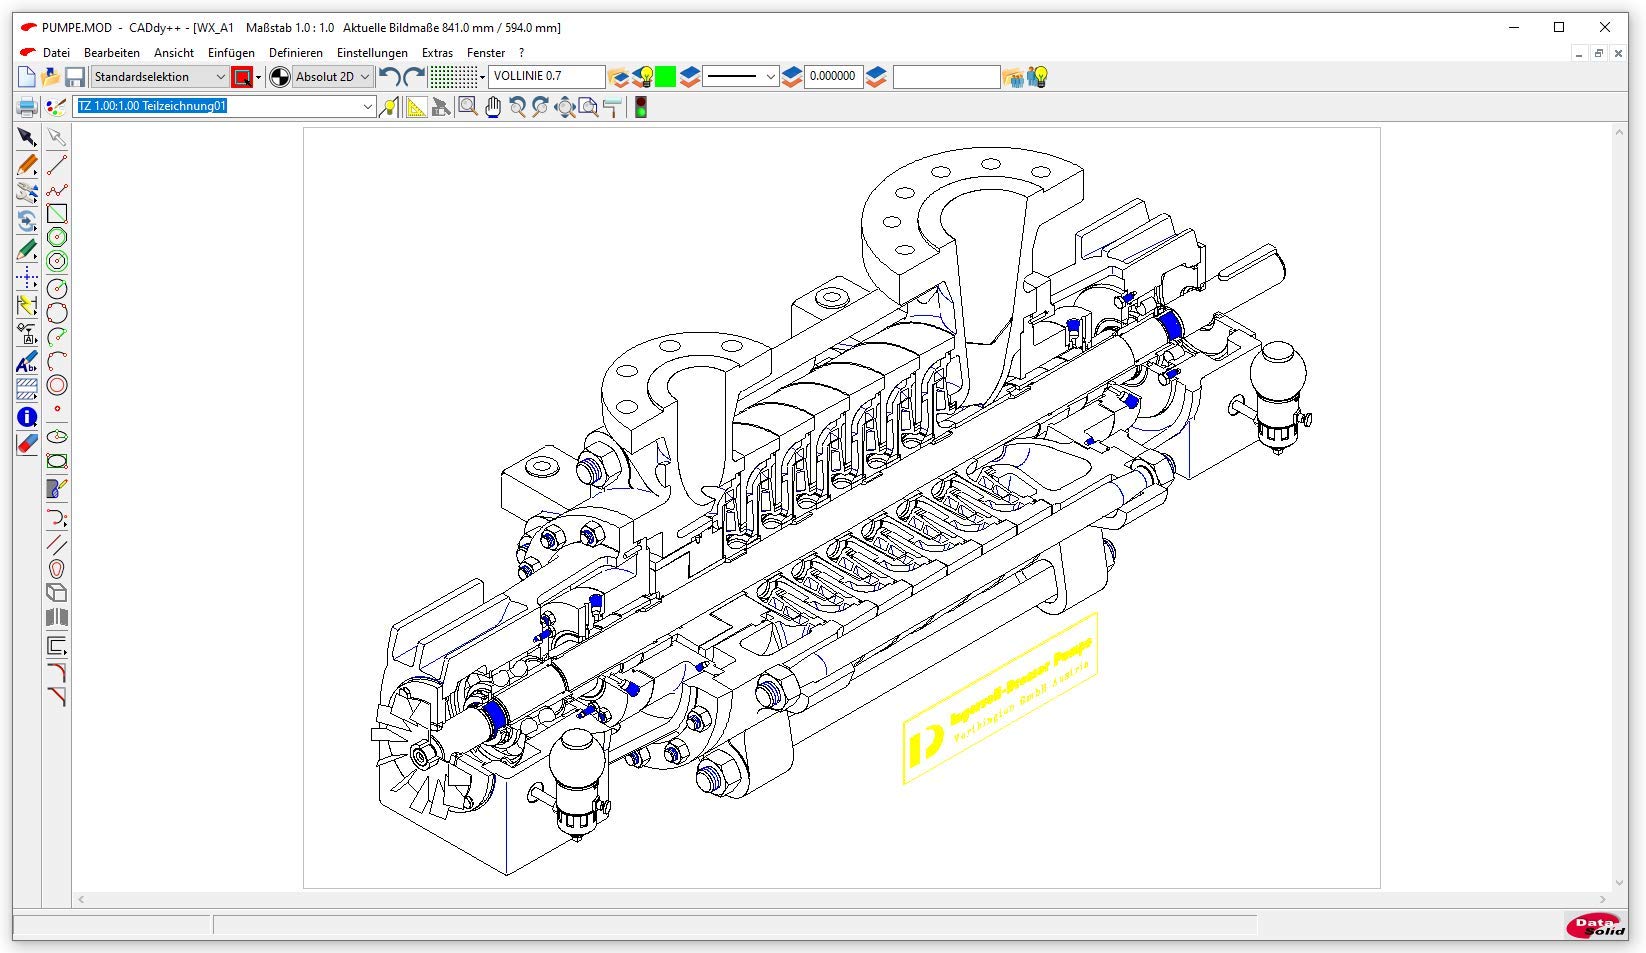Activate the zoom window magnifier
1646x953 pixels.
467,107
